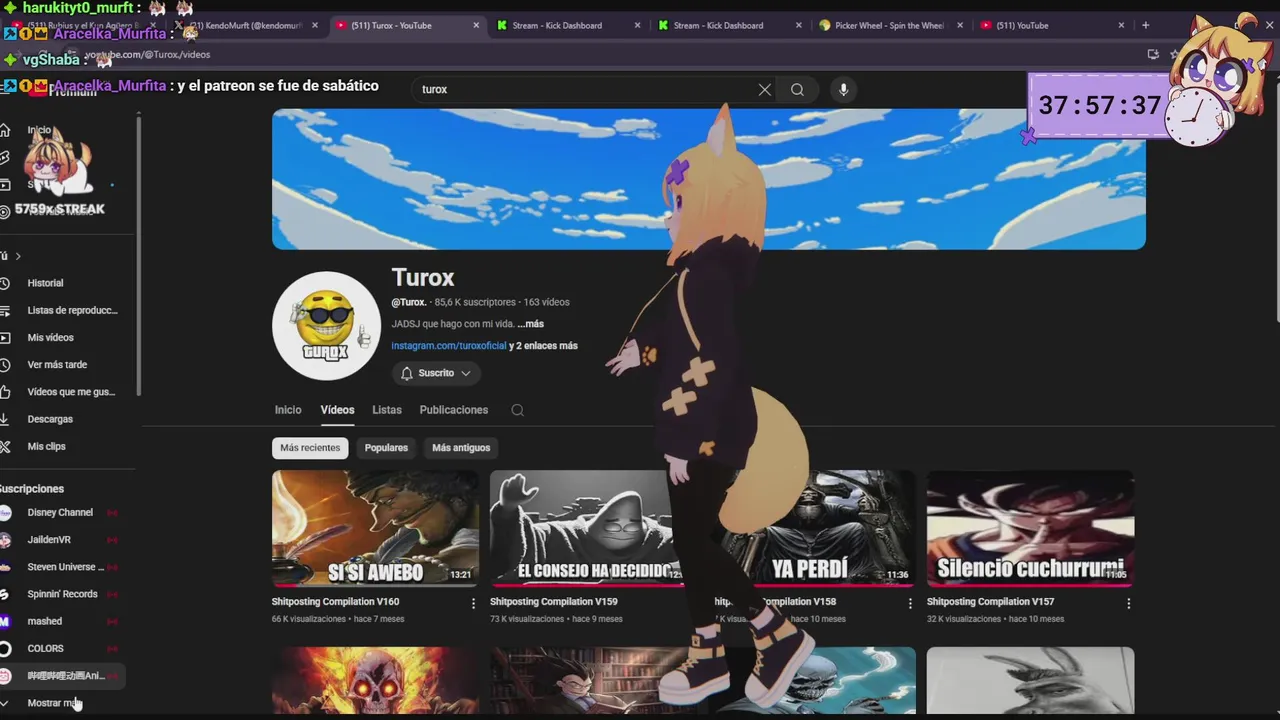Play the flaming skull video thumbnail
Viewport: 1280px width, 720px height.
[375, 680]
